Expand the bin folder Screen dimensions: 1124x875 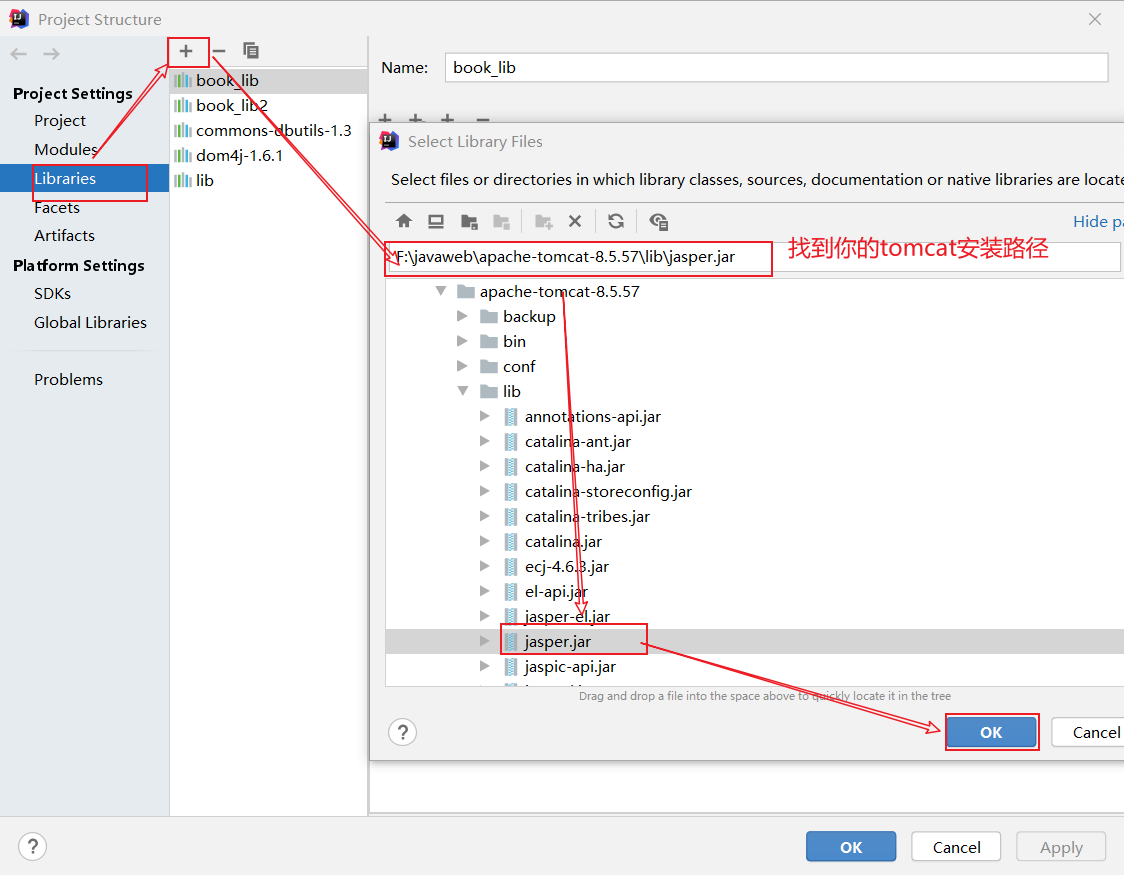462,341
